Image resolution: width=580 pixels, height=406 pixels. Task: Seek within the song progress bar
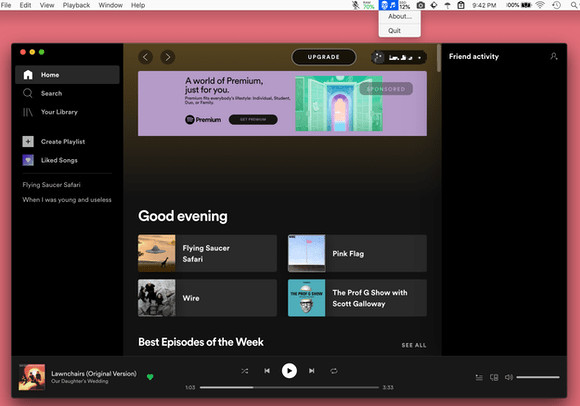point(289,388)
